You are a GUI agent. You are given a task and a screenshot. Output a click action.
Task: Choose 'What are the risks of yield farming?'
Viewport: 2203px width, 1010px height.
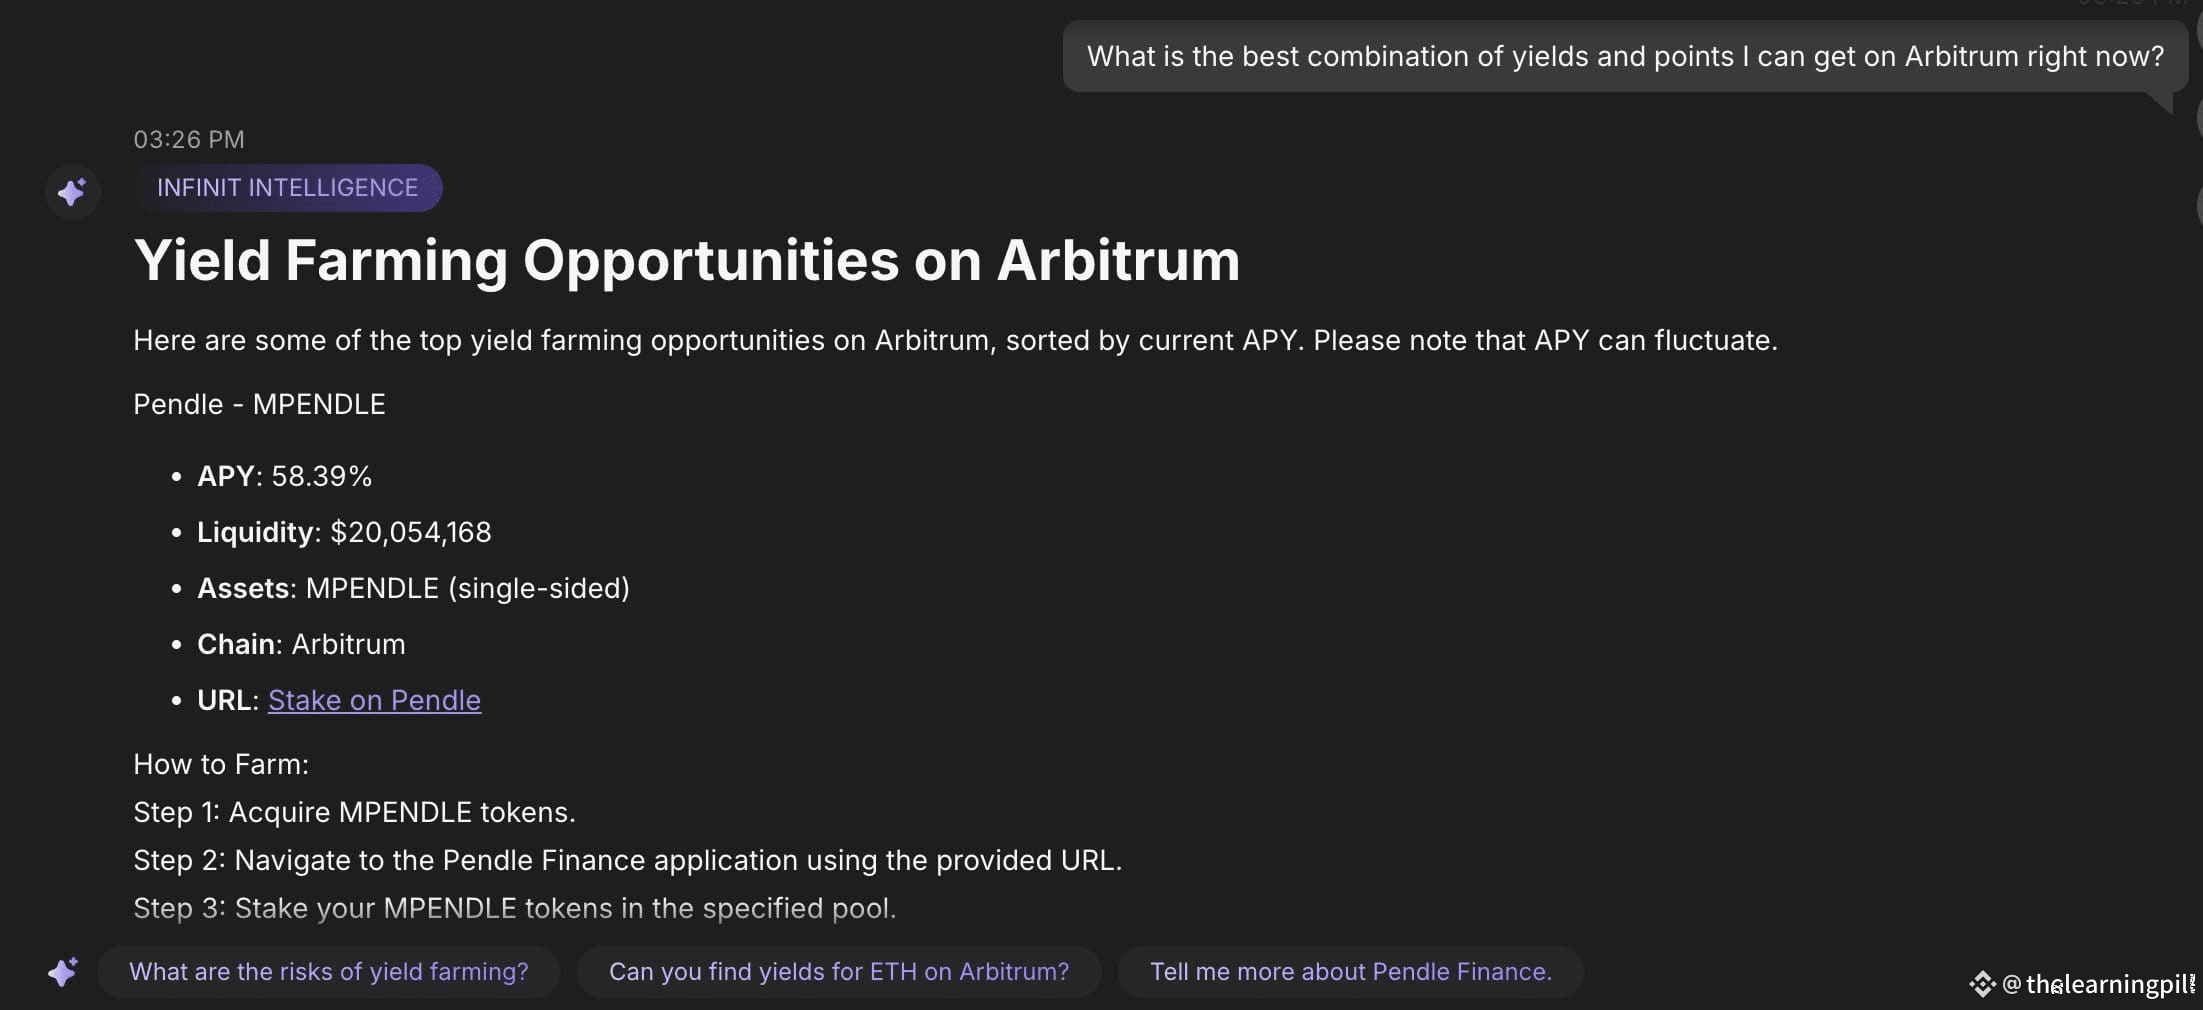click(x=329, y=972)
